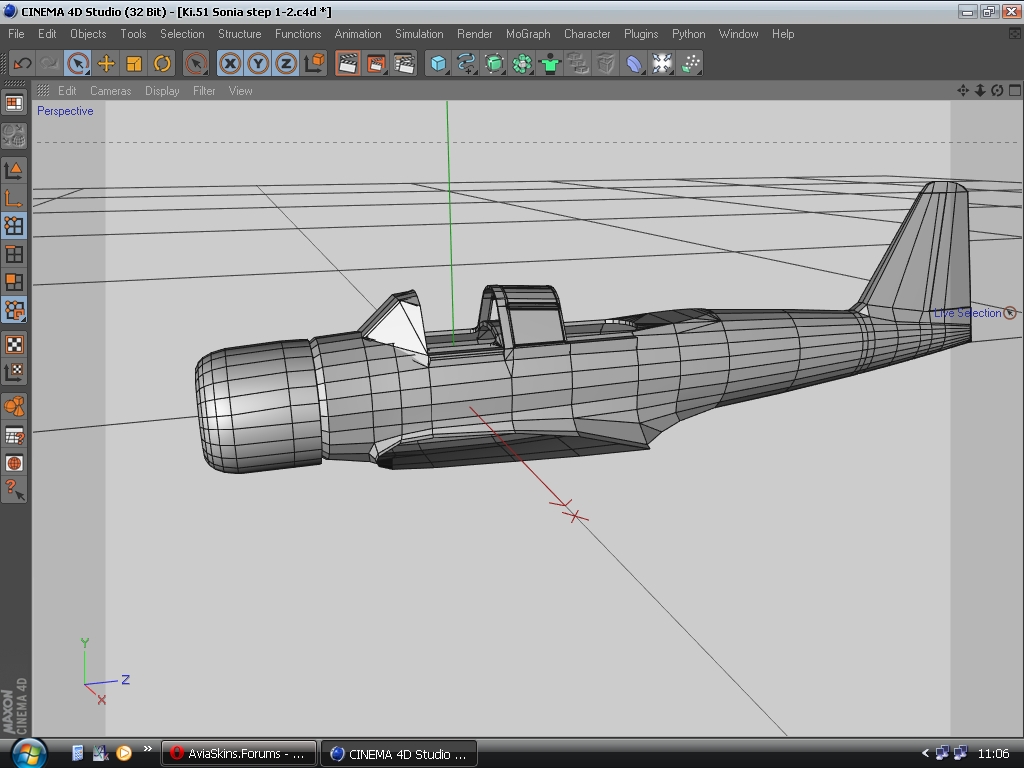Toggle Y-axis lock

tap(258, 64)
